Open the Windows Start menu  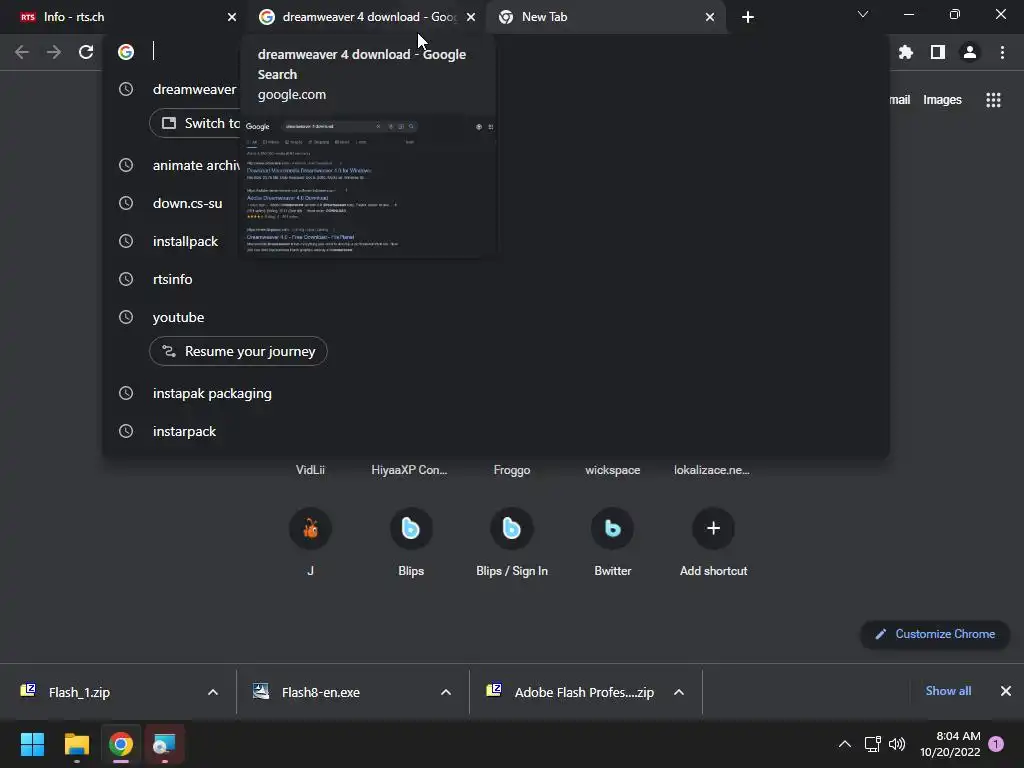coord(32,744)
